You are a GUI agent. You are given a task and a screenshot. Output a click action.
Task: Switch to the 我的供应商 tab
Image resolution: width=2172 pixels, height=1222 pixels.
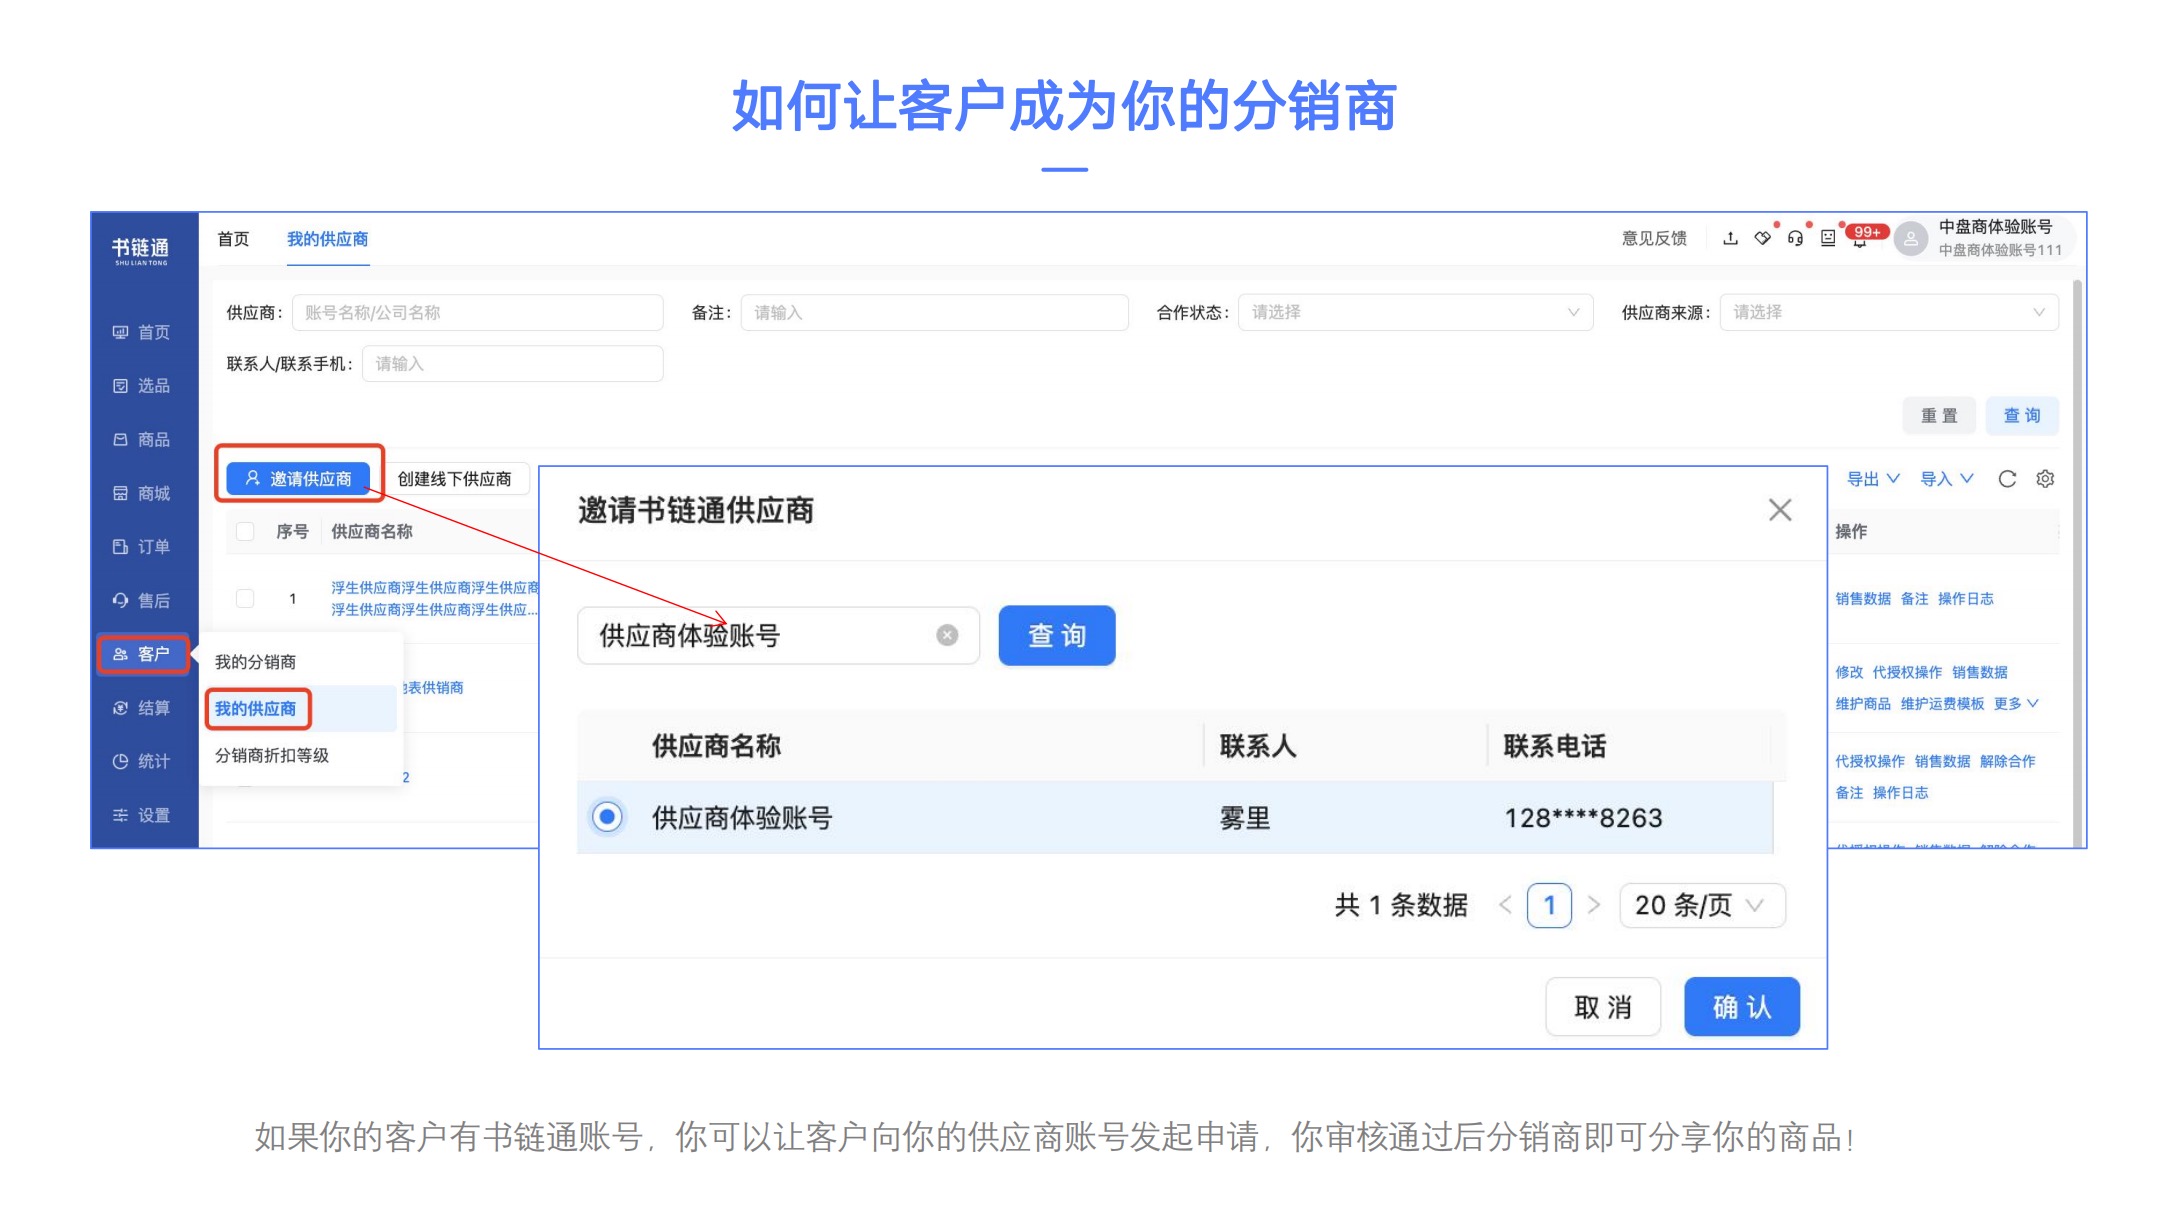pos(327,239)
